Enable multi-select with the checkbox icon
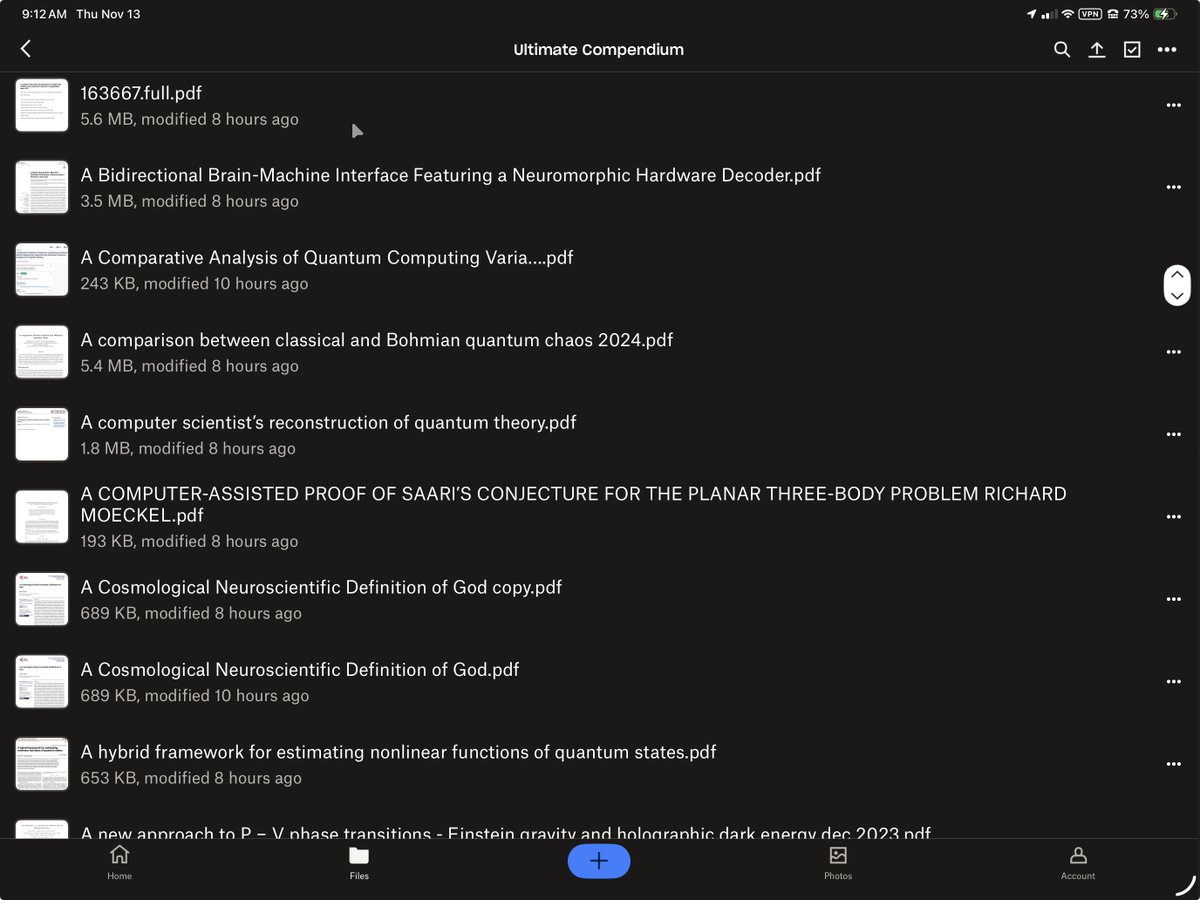Viewport: 1200px width, 900px height. click(1132, 49)
